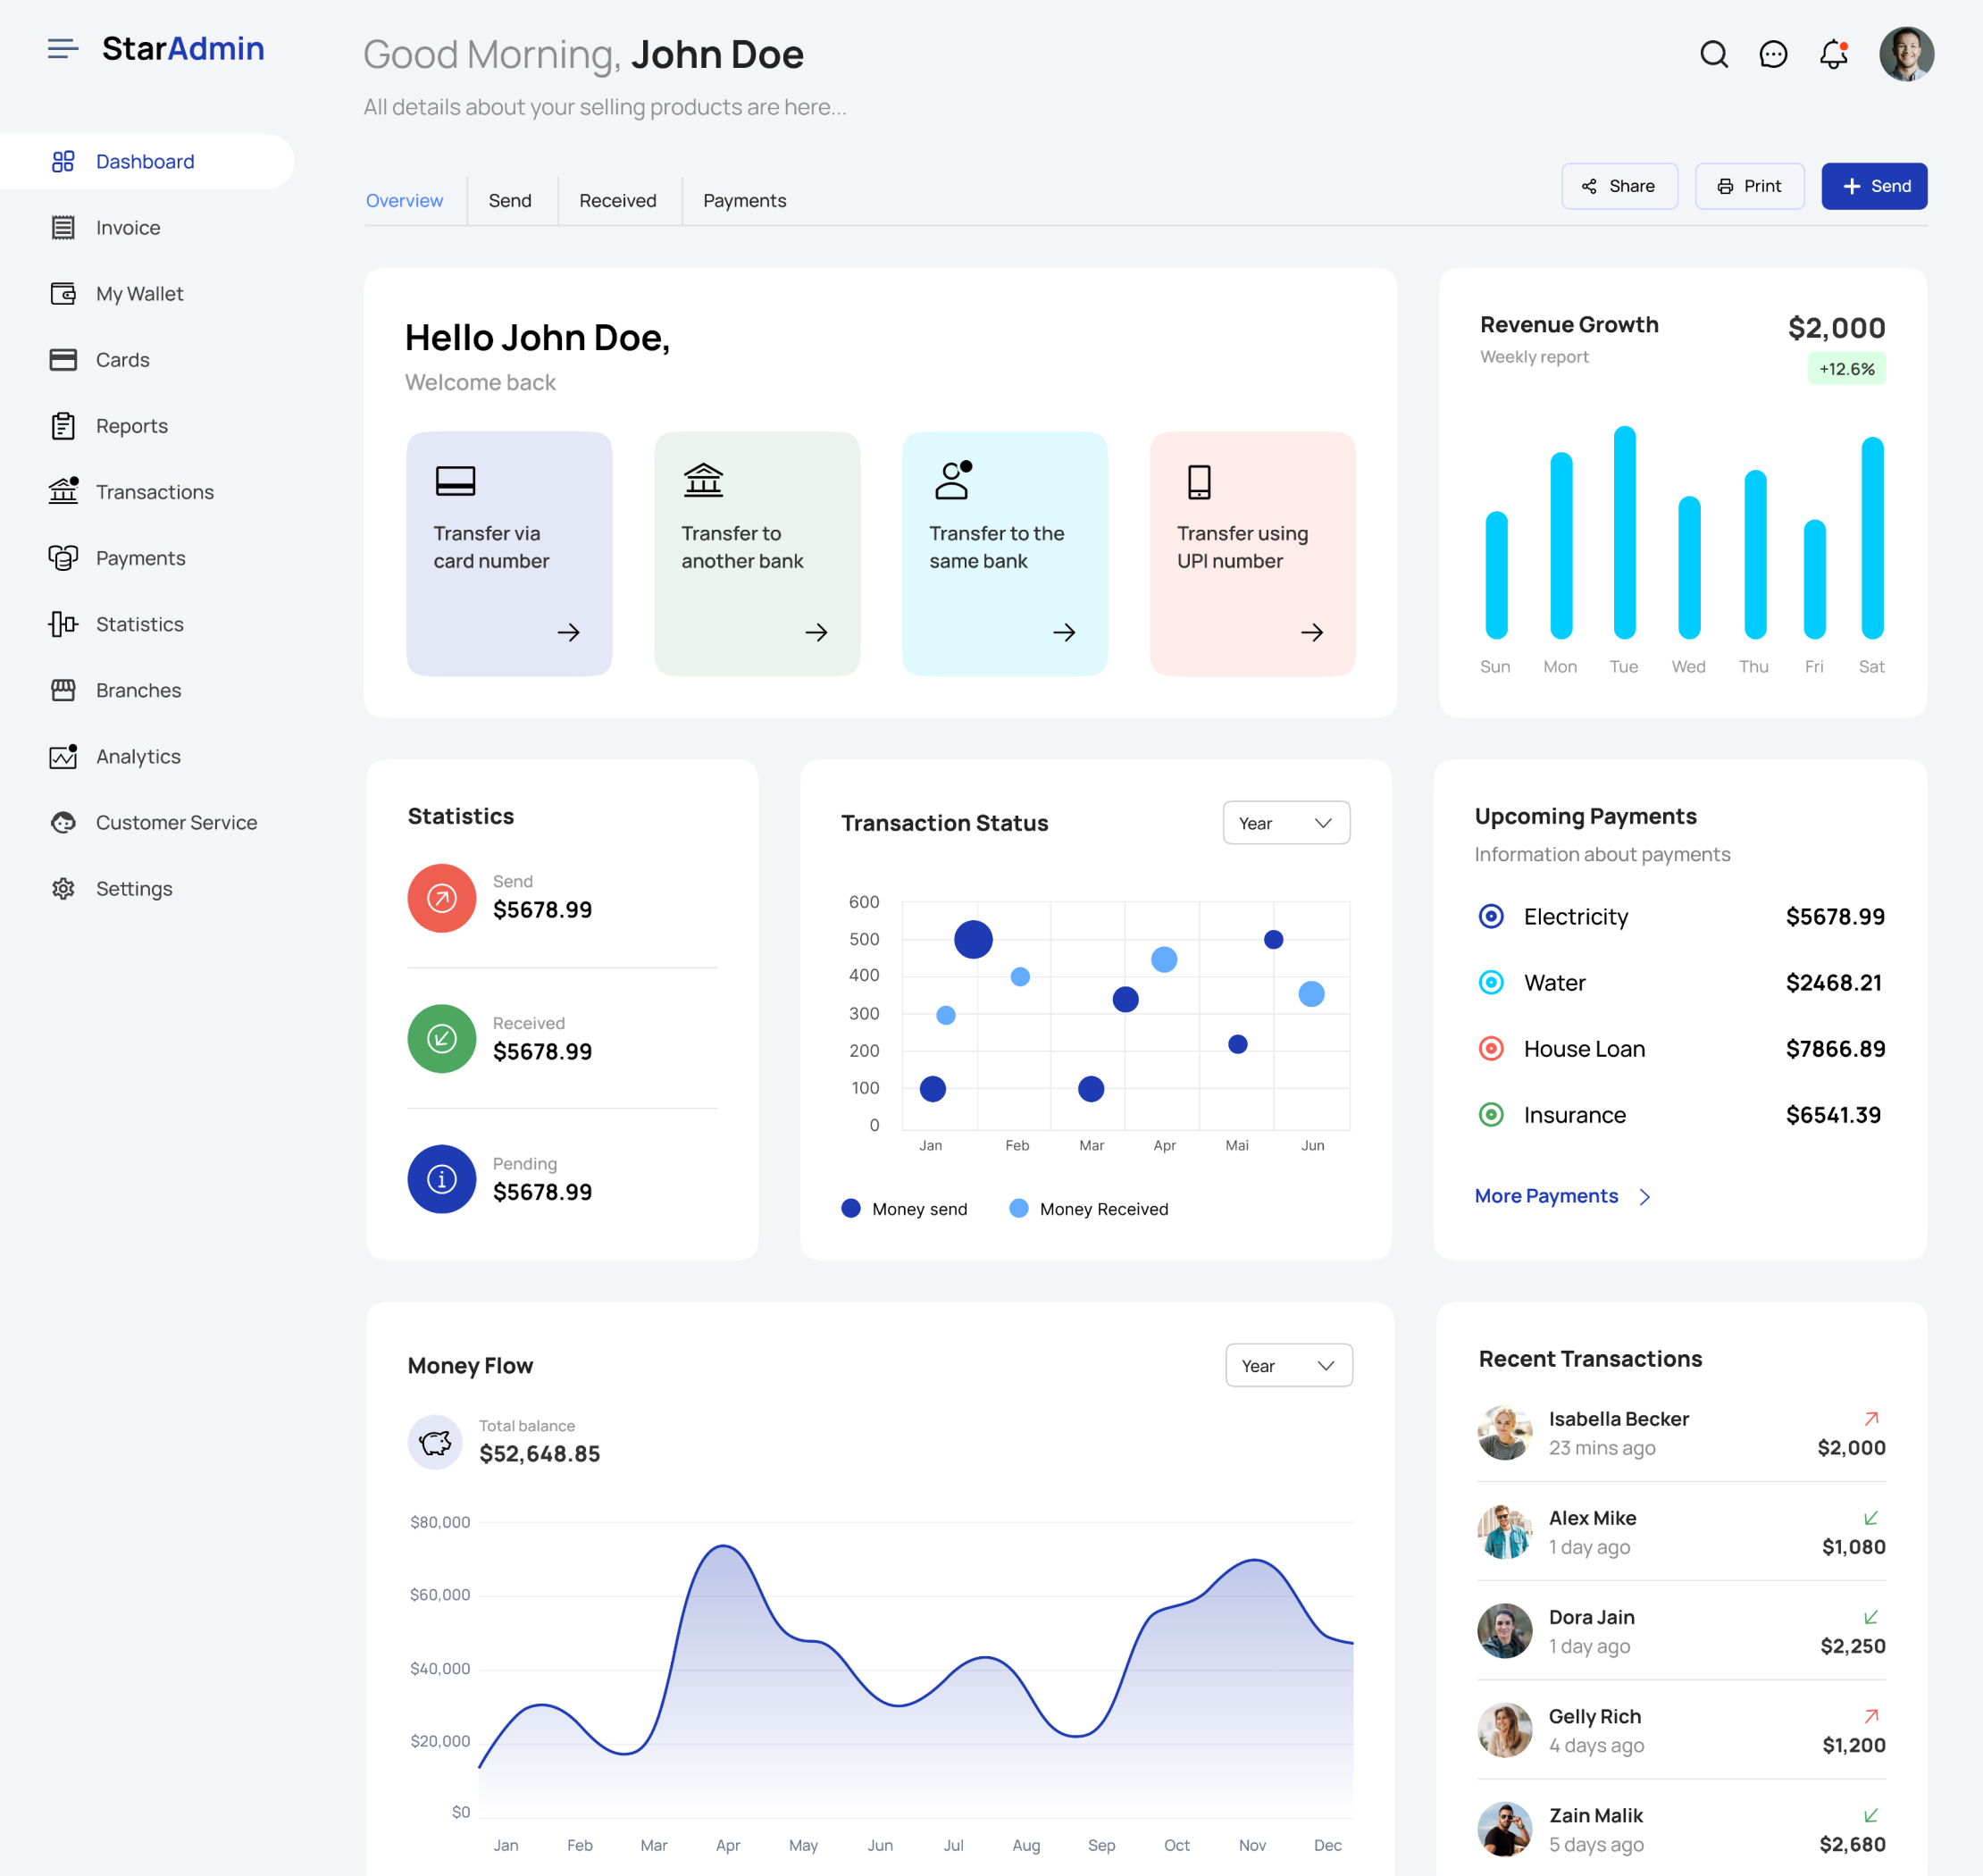Switch to the Received tab
Image resolution: width=1983 pixels, height=1876 pixels.
[x=618, y=201]
